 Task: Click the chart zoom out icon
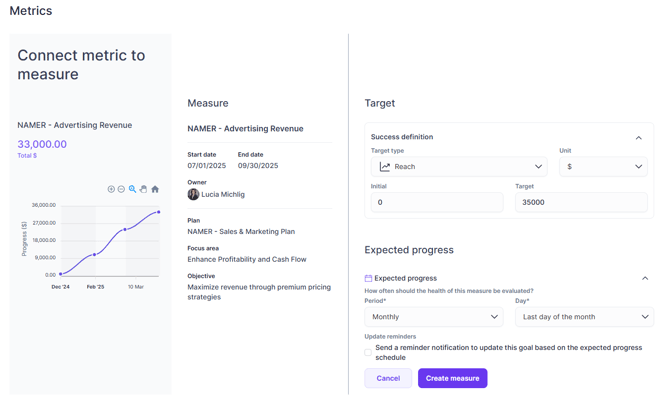[x=122, y=189]
